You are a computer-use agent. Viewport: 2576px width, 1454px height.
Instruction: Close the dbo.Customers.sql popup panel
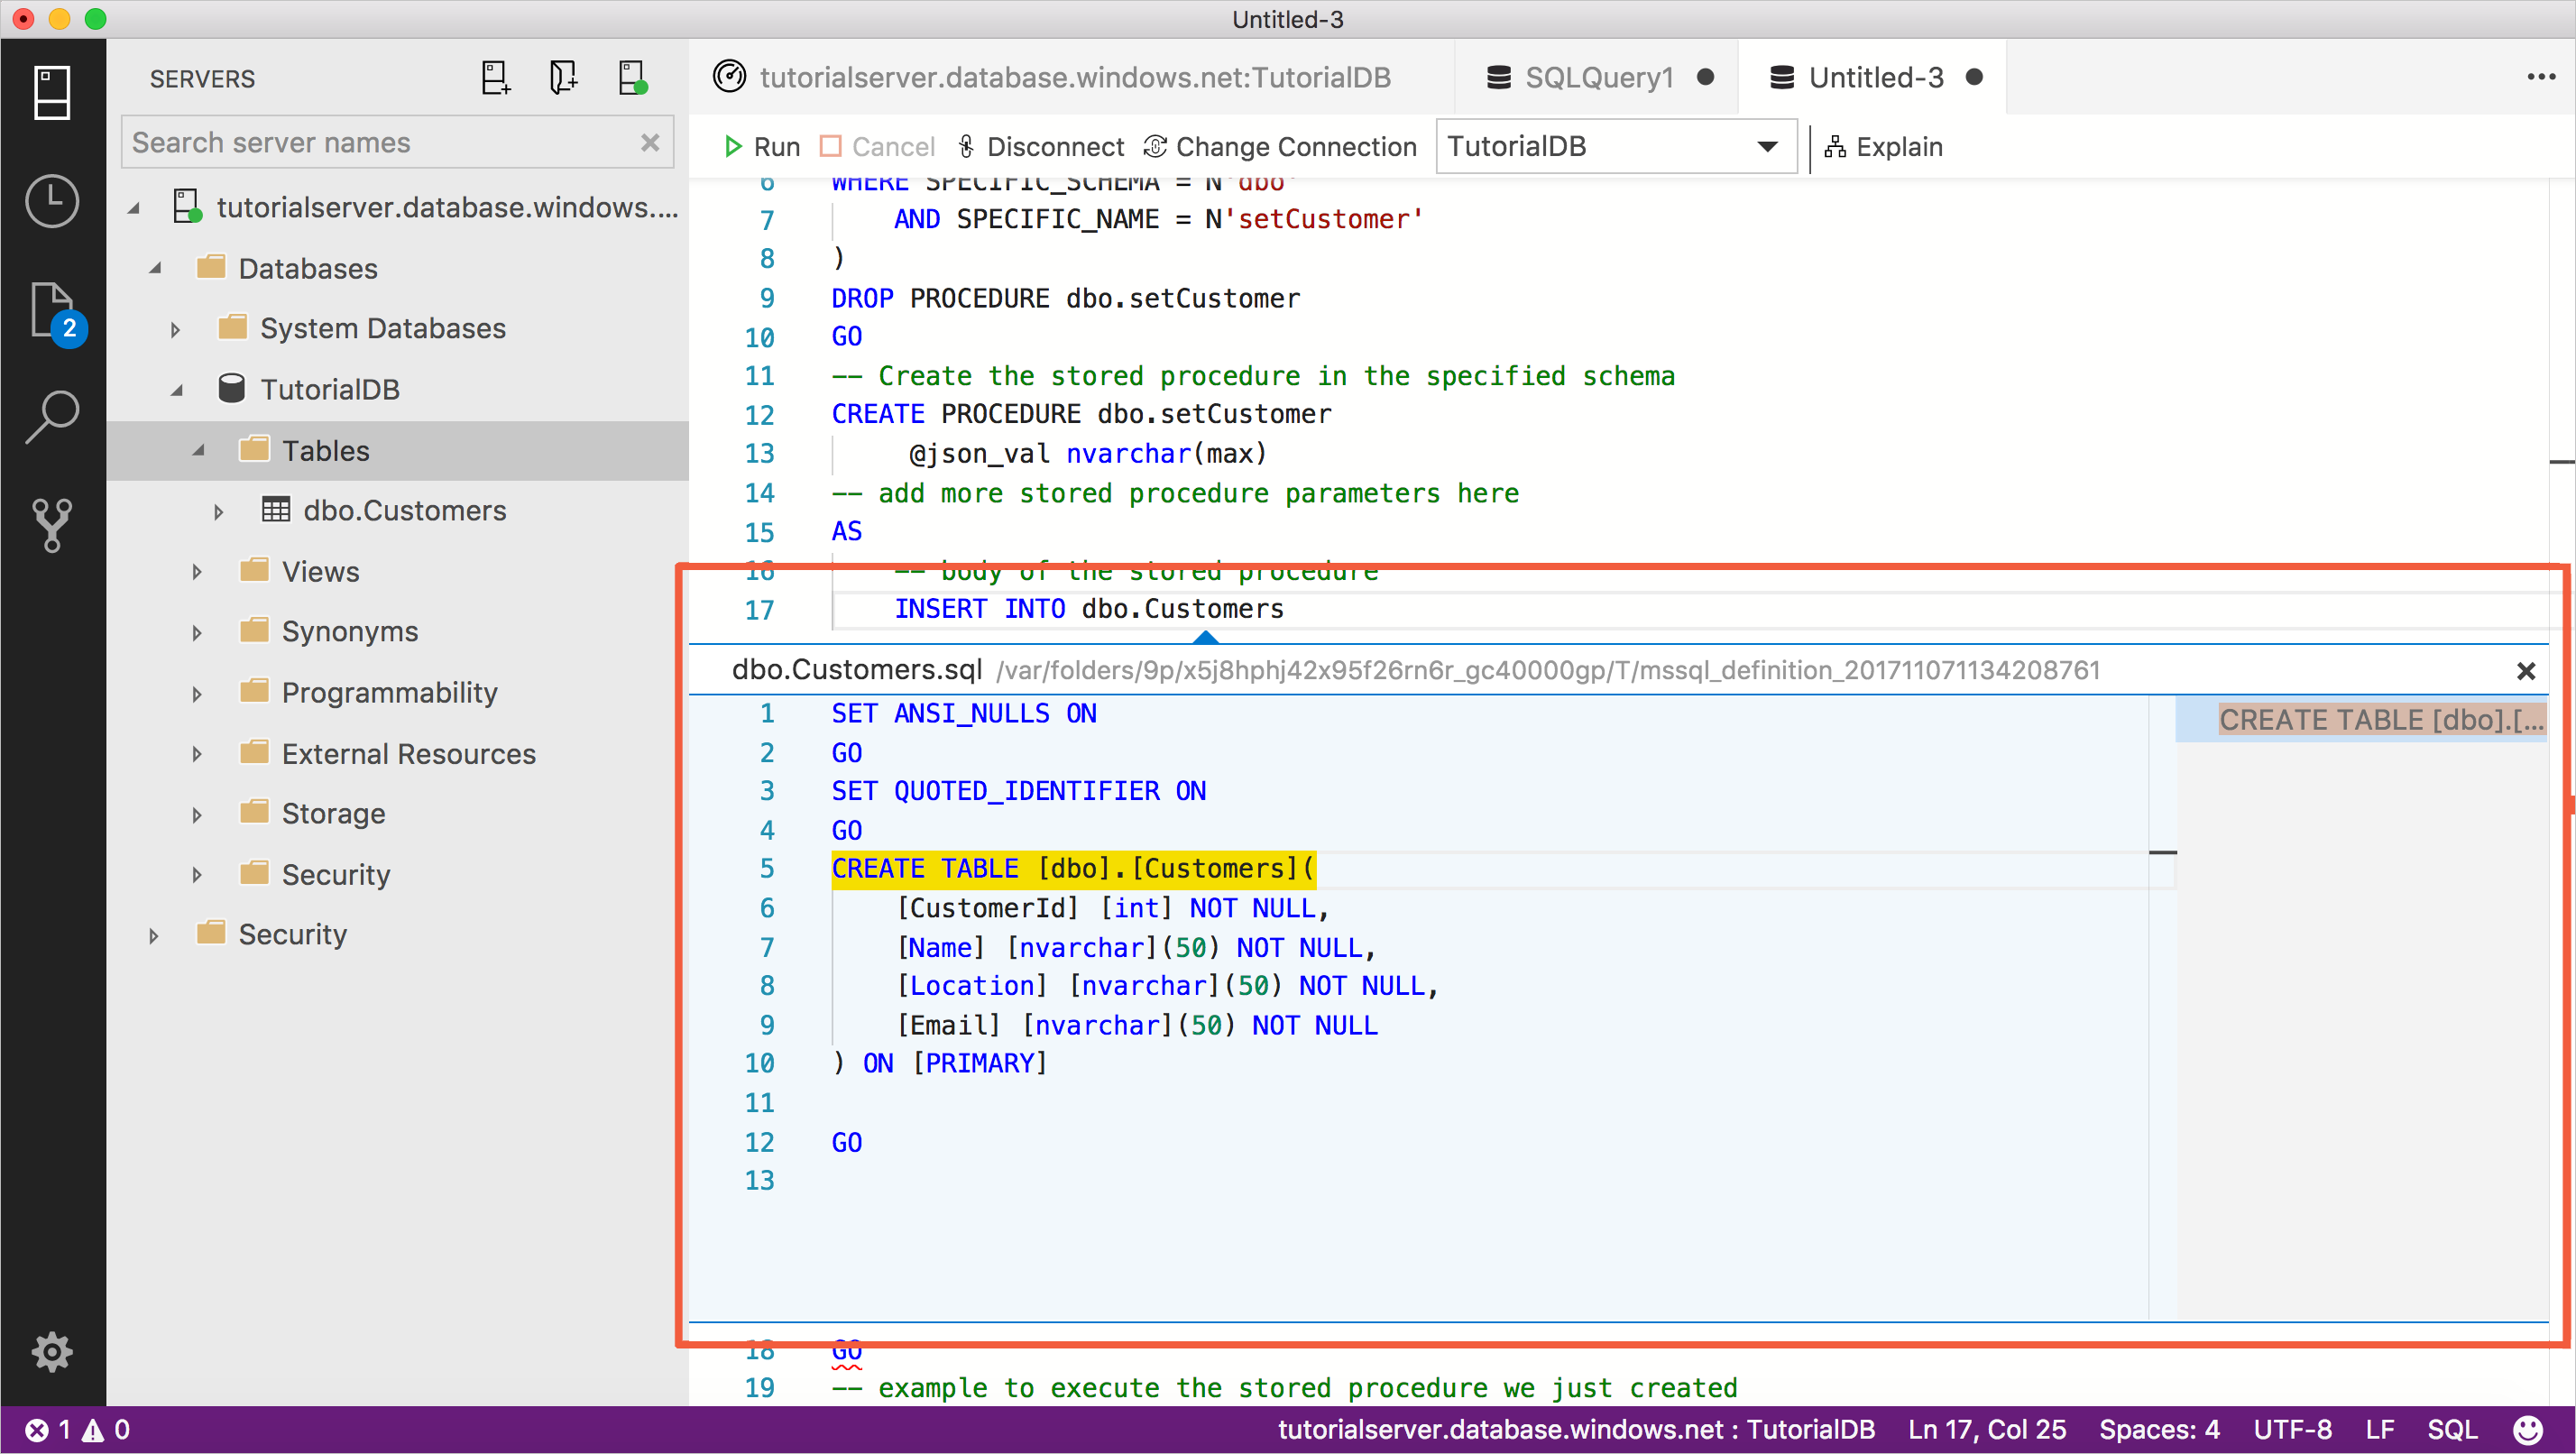coord(2525,670)
